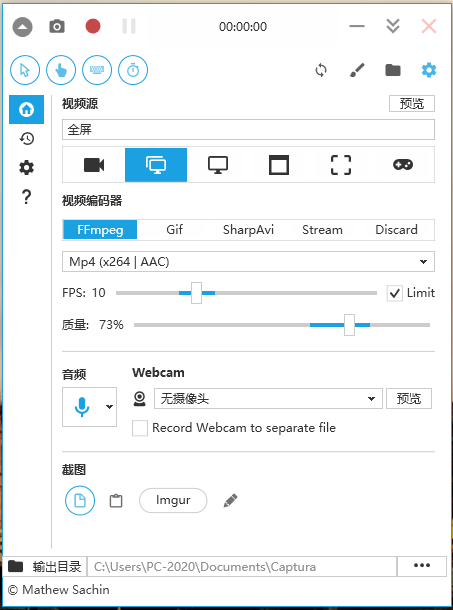
Task: Open the paintbrush overlay settings
Action: 357,70
